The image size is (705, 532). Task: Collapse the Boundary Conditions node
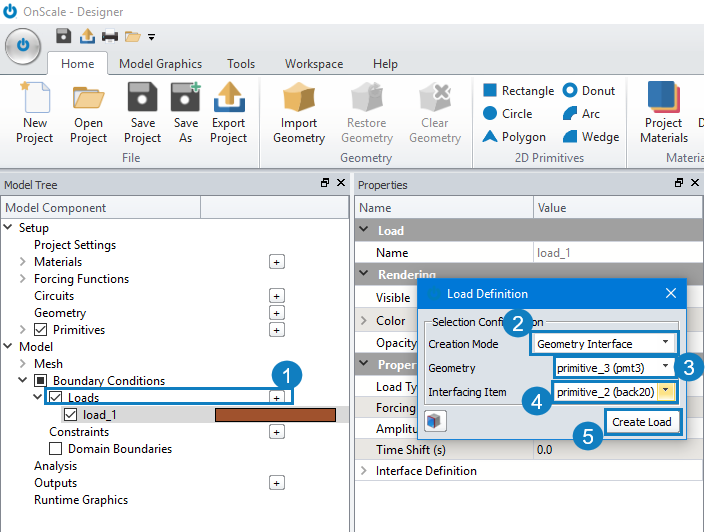click(22, 380)
